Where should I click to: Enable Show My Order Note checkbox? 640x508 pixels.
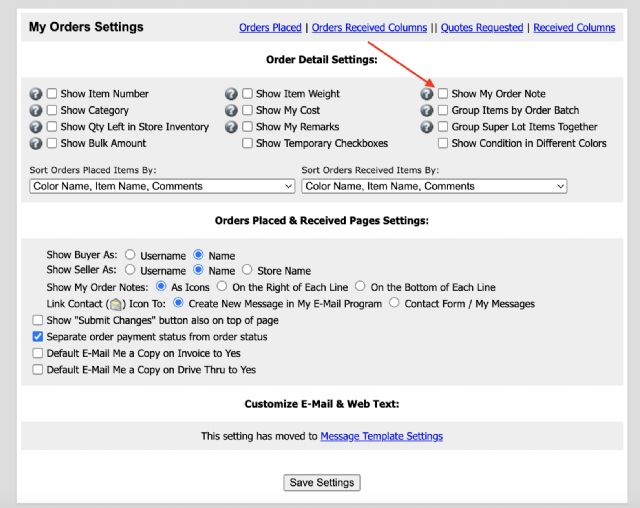point(444,94)
